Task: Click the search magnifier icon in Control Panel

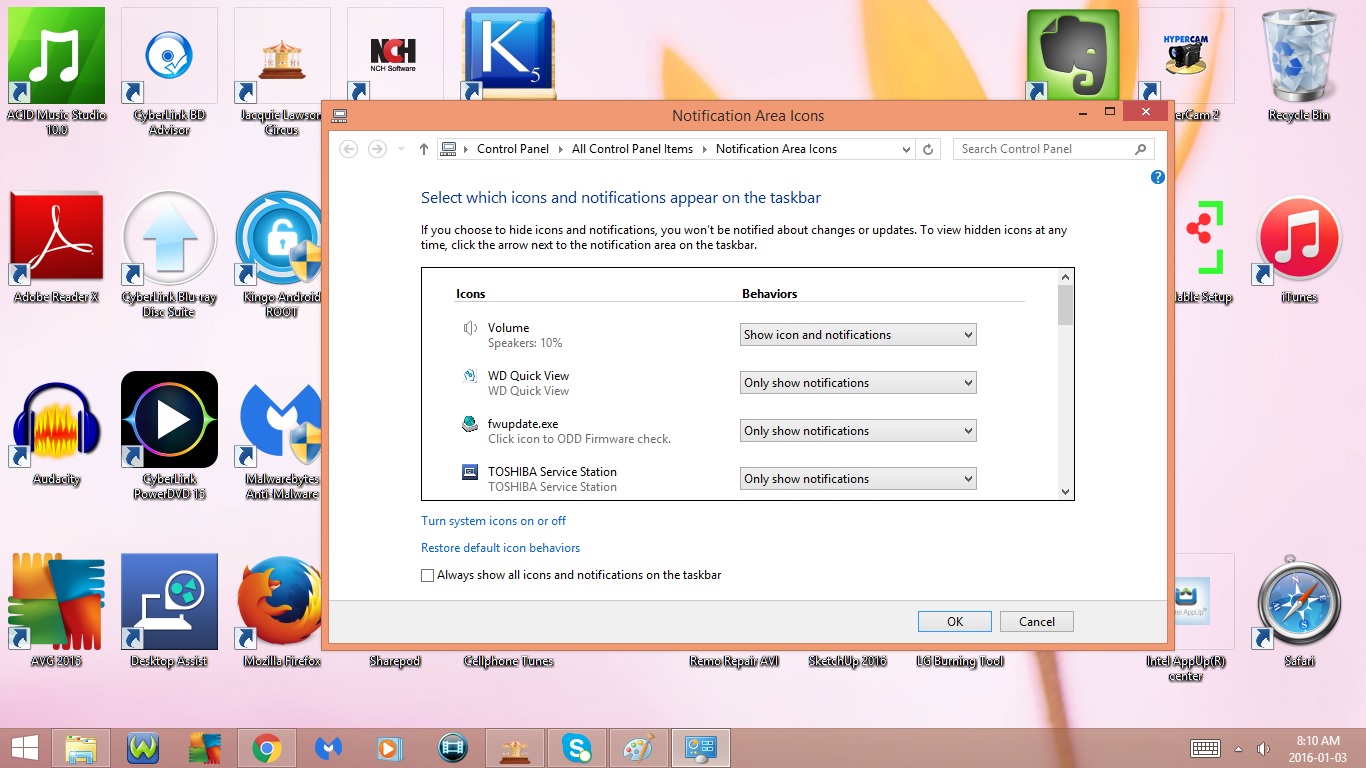Action: [1140, 149]
